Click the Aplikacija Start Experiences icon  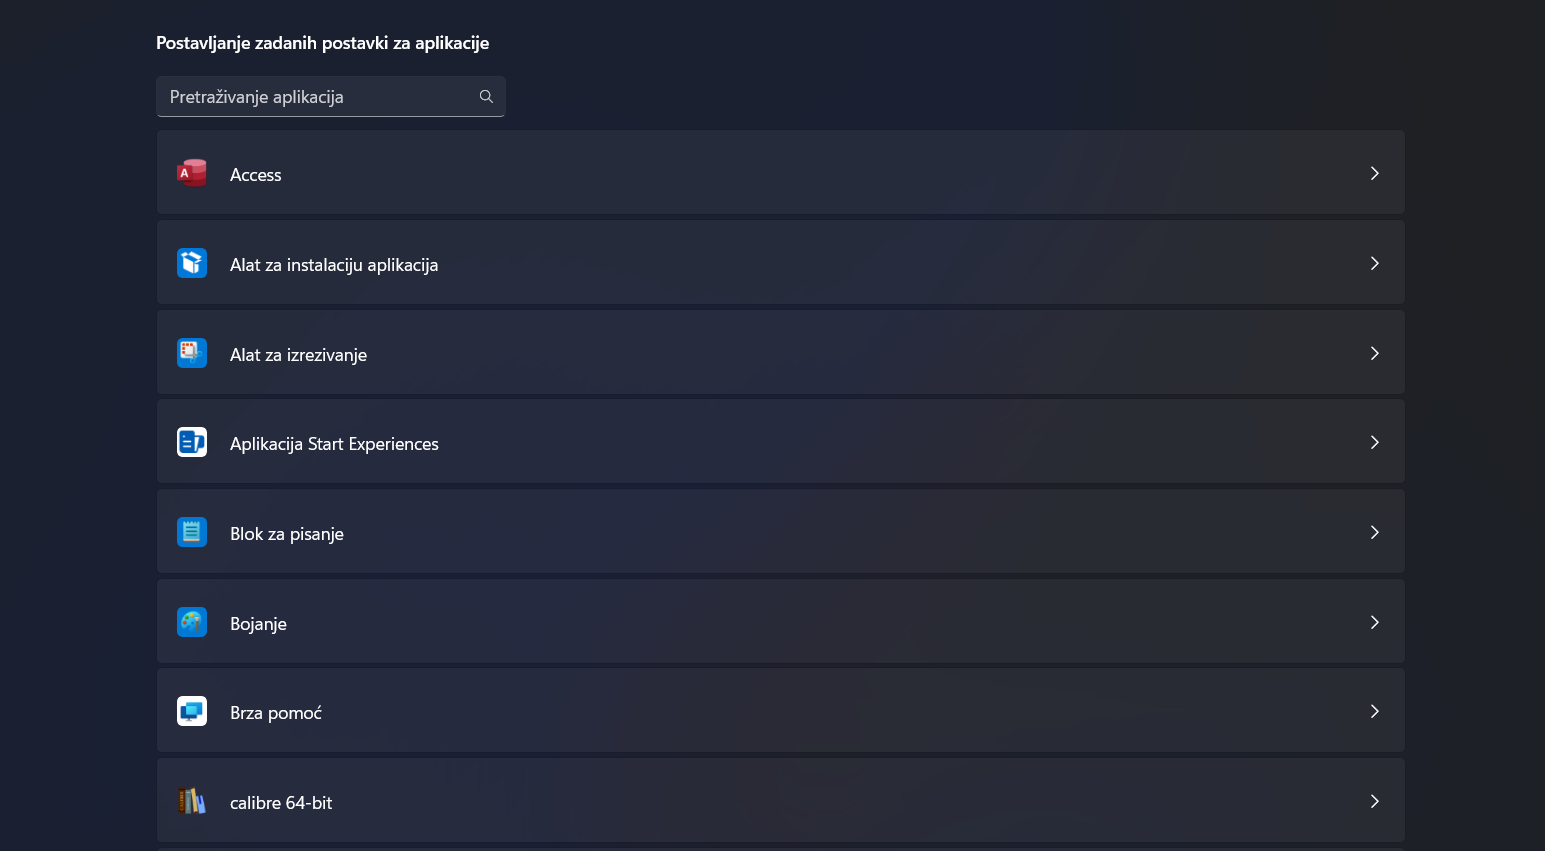click(192, 442)
